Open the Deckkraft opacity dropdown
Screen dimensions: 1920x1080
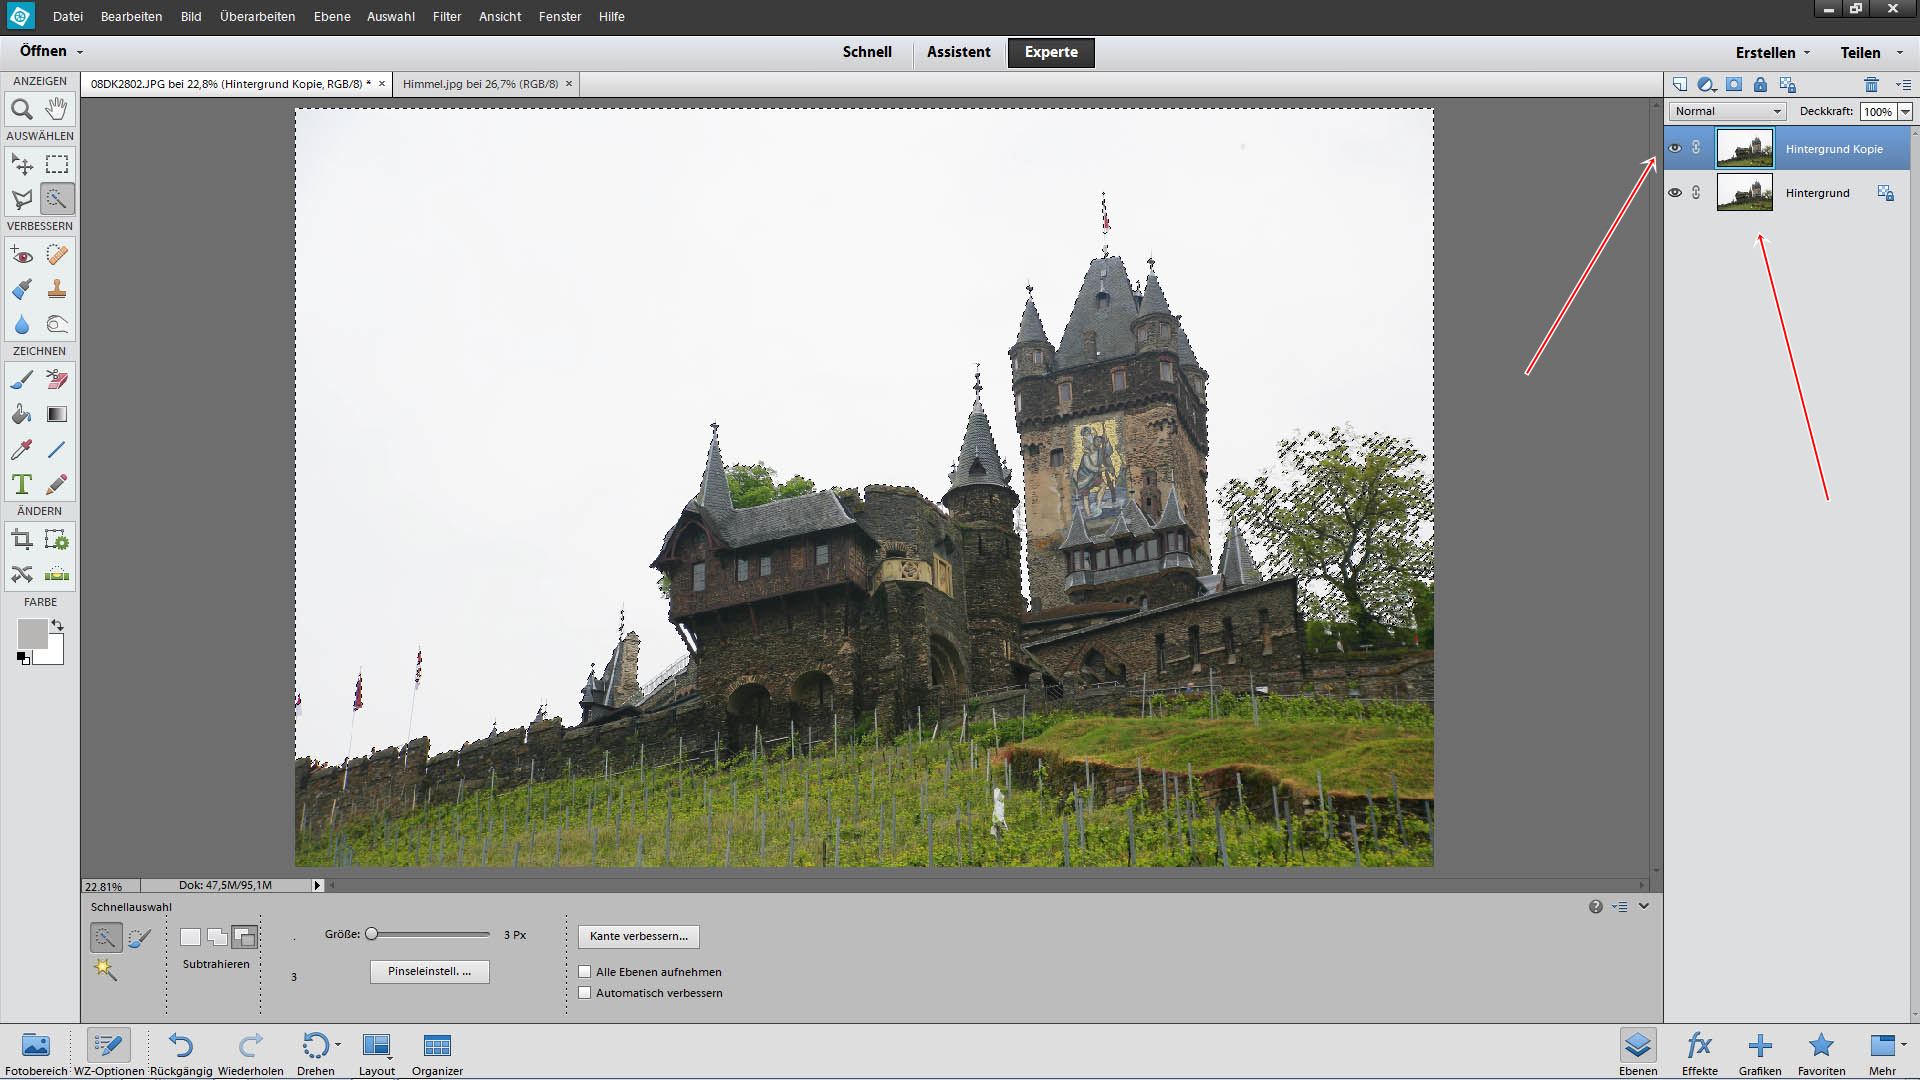(1908, 112)
